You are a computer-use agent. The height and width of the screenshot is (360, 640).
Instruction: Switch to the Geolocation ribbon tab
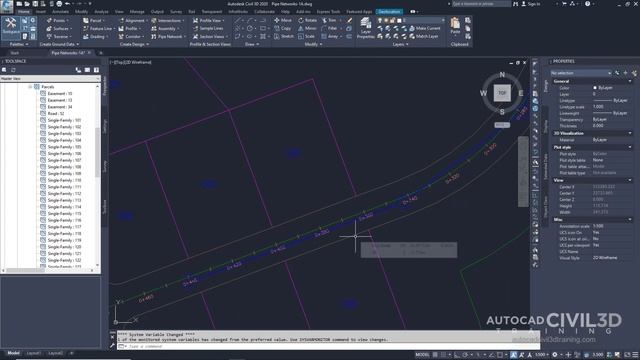pos(389,12)
